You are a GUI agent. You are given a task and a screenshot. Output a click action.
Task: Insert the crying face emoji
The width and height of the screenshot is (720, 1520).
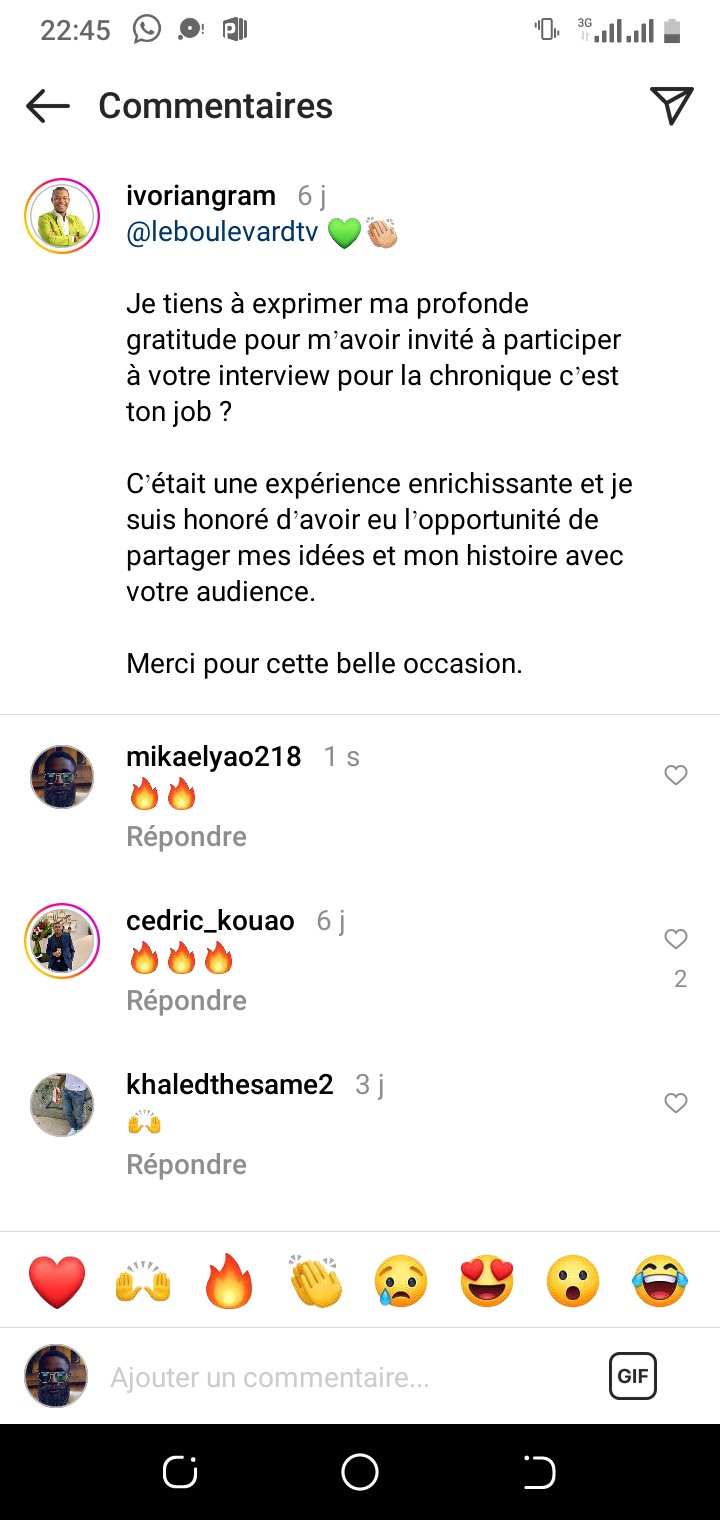401,1281
